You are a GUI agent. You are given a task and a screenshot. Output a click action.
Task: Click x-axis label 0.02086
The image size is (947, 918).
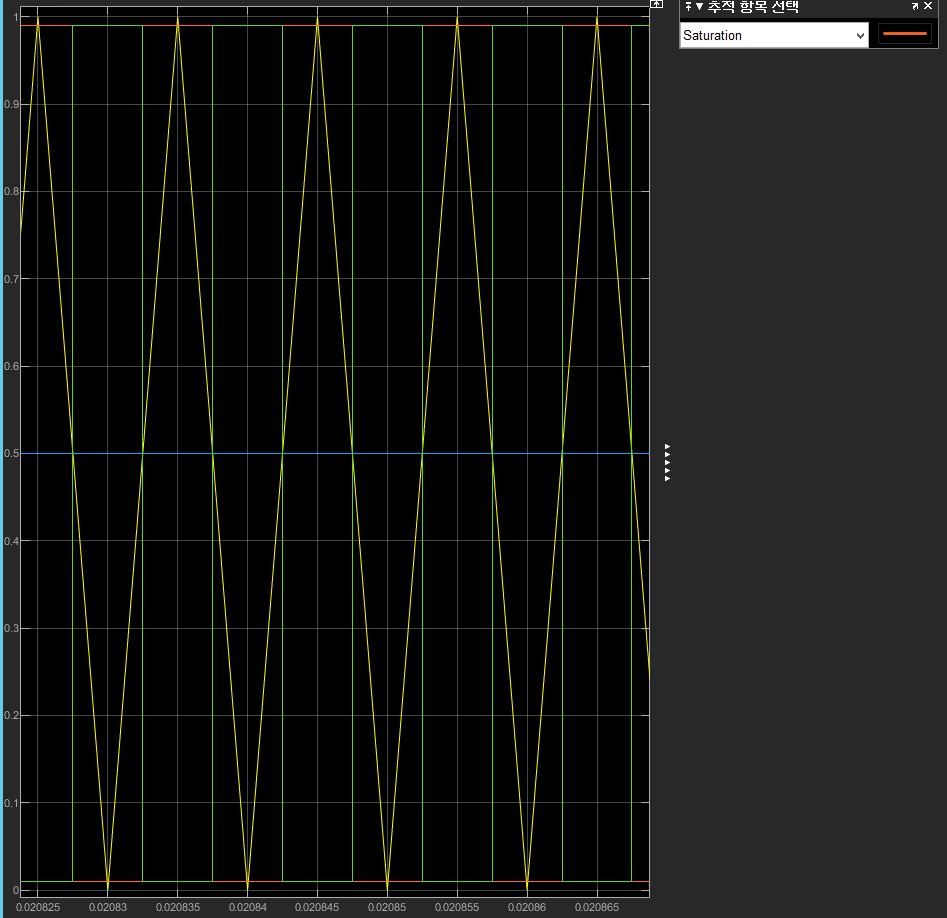(x=527, y=907)
